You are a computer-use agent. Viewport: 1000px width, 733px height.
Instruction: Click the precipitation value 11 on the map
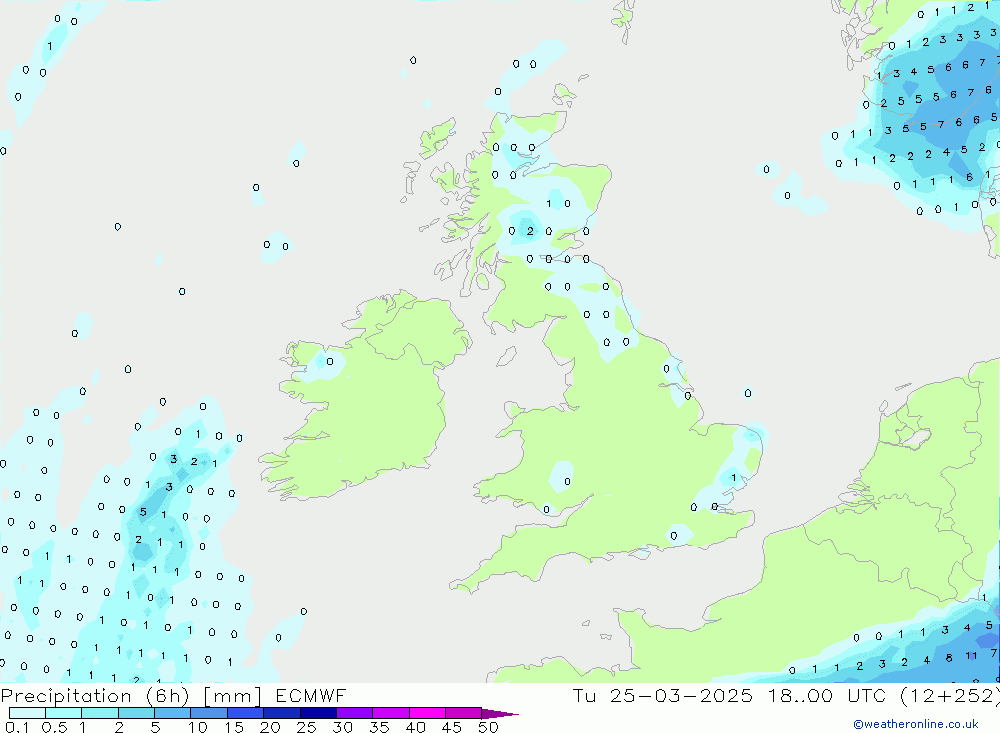971,656
